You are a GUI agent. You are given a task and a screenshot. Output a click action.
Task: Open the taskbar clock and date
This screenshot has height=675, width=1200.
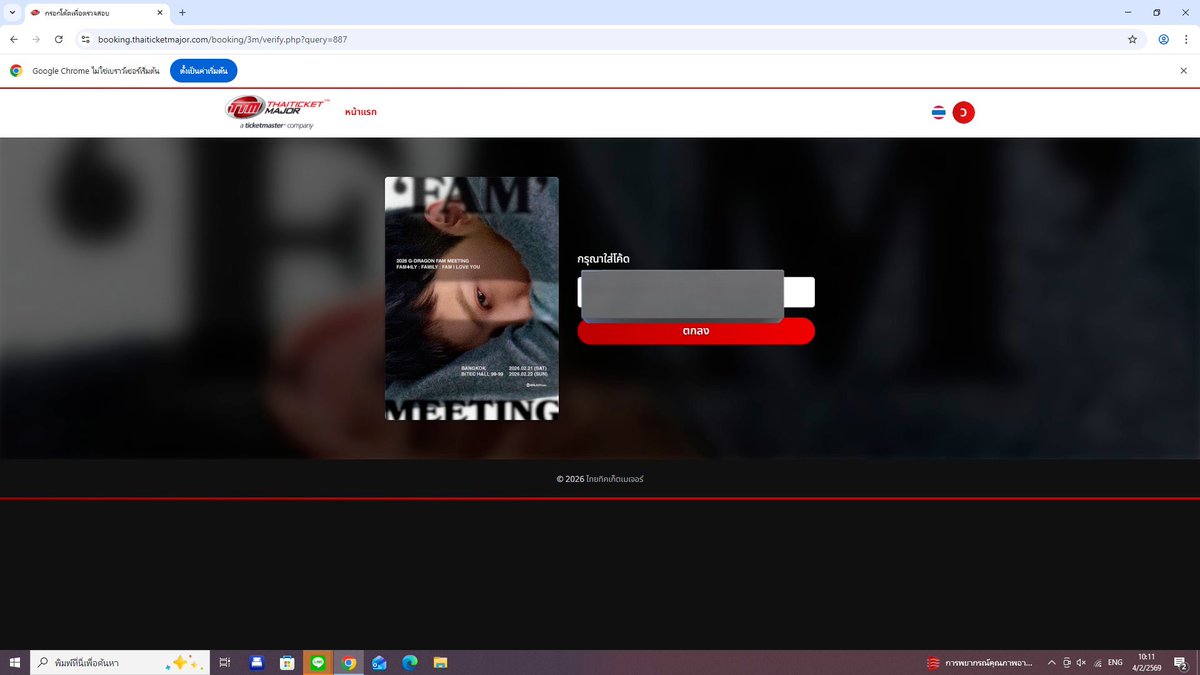point(1146,662)
